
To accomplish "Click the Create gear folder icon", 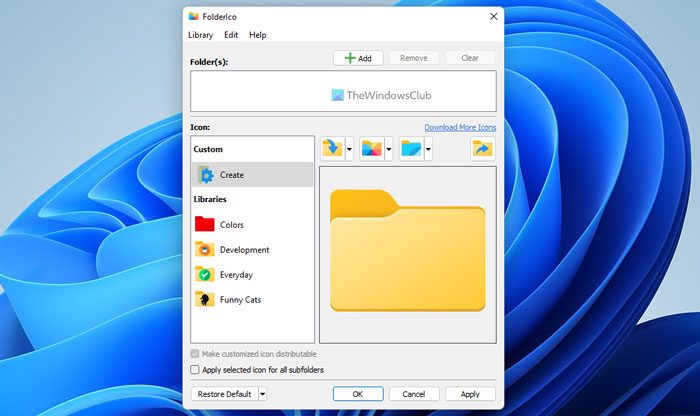I will pos(205,175).
